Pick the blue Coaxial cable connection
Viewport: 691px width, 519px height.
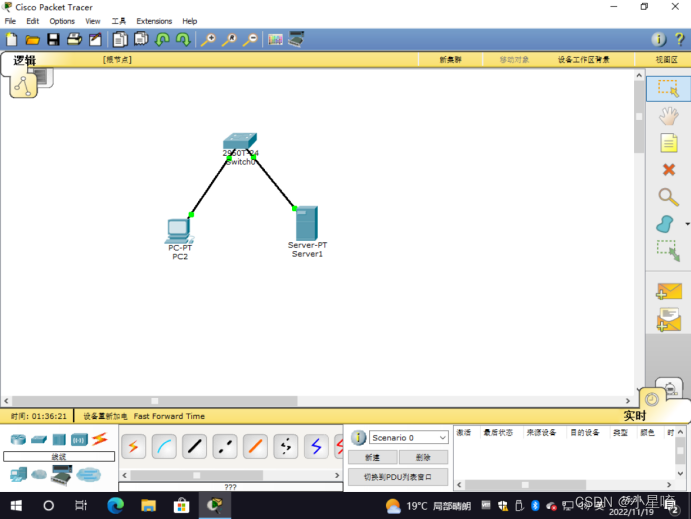pos(316,447)
